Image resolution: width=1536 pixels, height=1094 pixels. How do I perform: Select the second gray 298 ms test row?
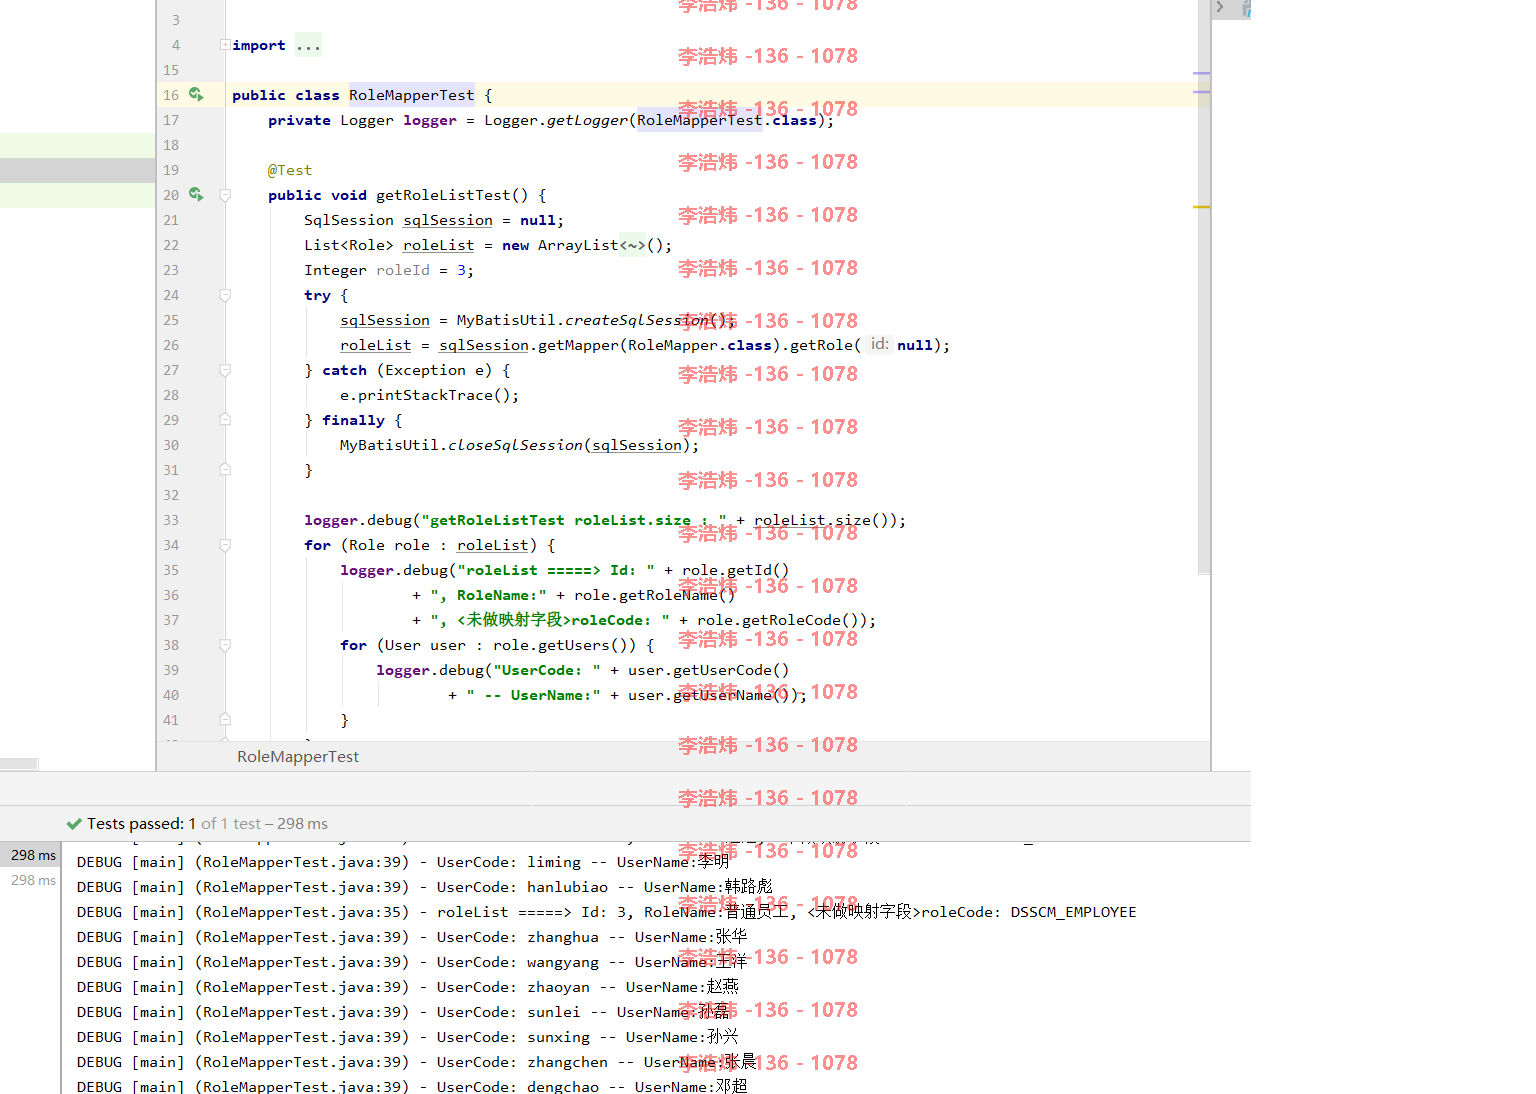[x=31, y=880]
